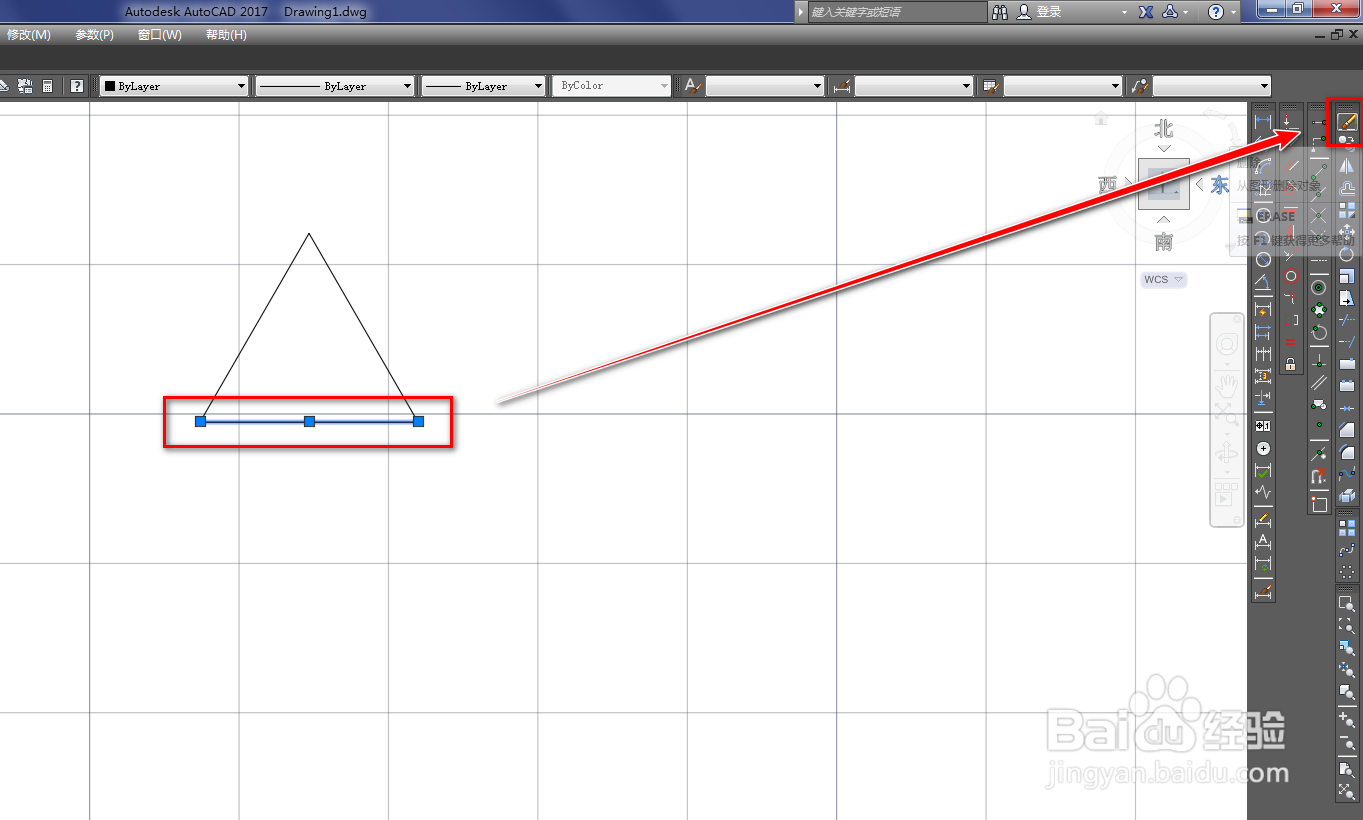Open the ByColor plot style dropdown

(612, 86)
